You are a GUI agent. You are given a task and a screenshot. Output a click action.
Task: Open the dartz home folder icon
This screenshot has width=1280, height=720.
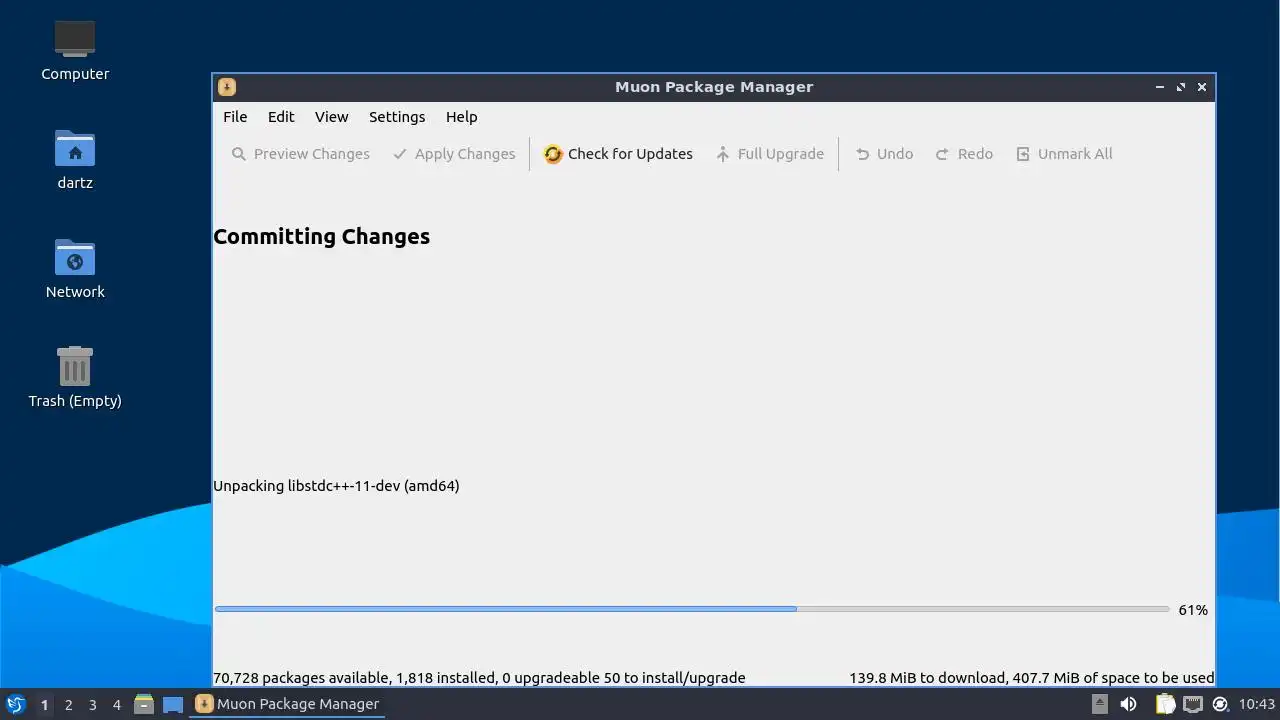point(75,159)
